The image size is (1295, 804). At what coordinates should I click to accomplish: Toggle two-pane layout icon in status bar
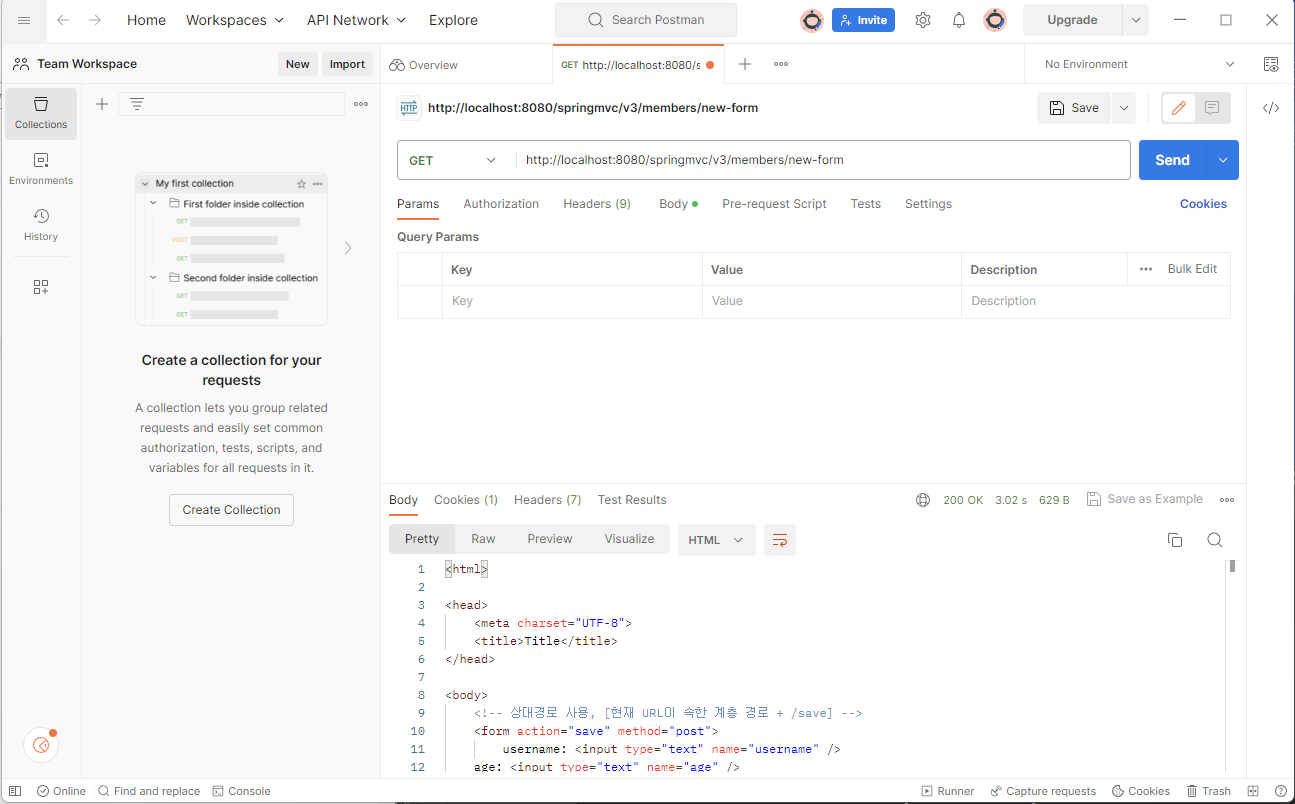[1253, 791]
